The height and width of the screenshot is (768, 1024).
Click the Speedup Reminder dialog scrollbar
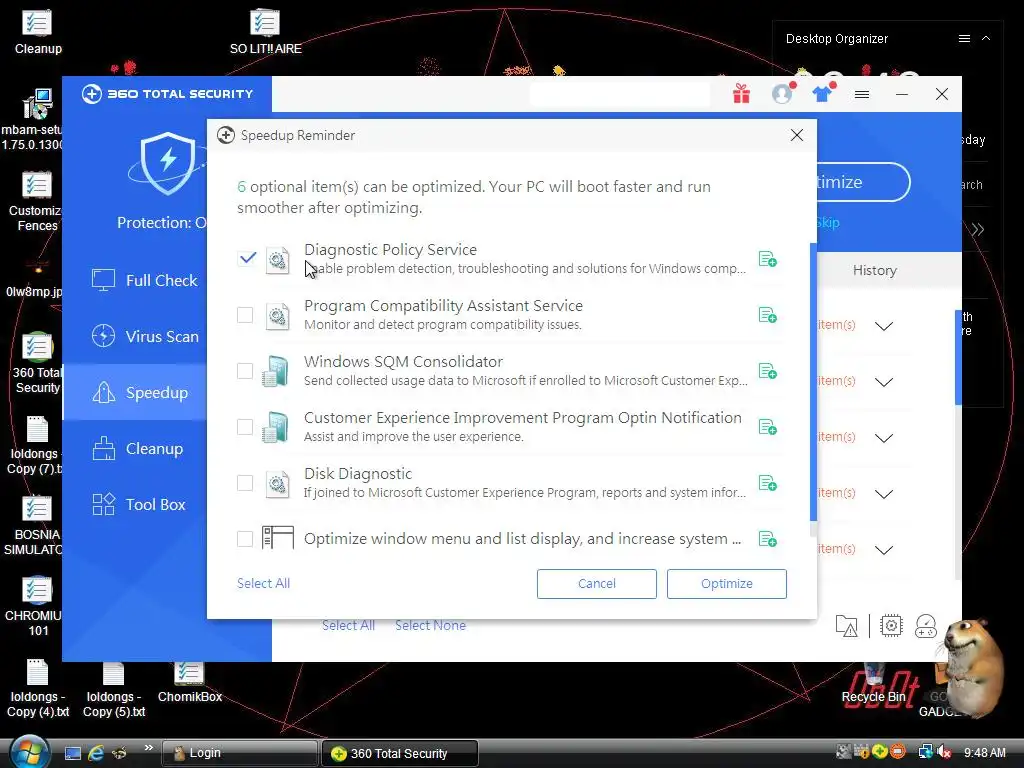(x=813, y=382)
